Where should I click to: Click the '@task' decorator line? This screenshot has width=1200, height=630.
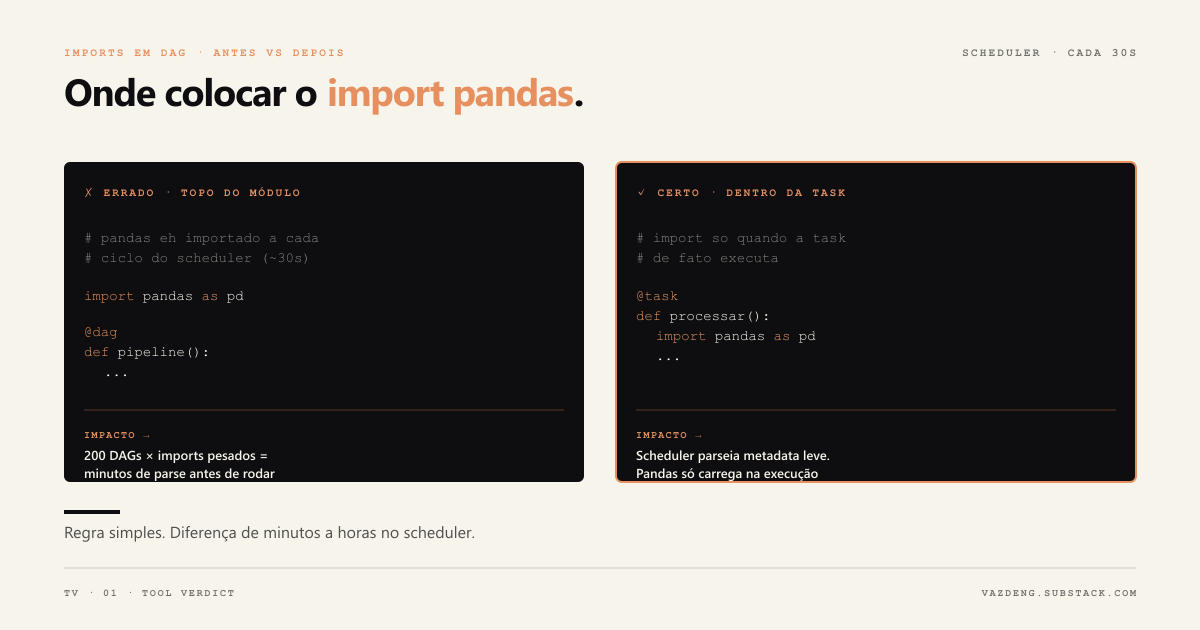tap(657, 296)
